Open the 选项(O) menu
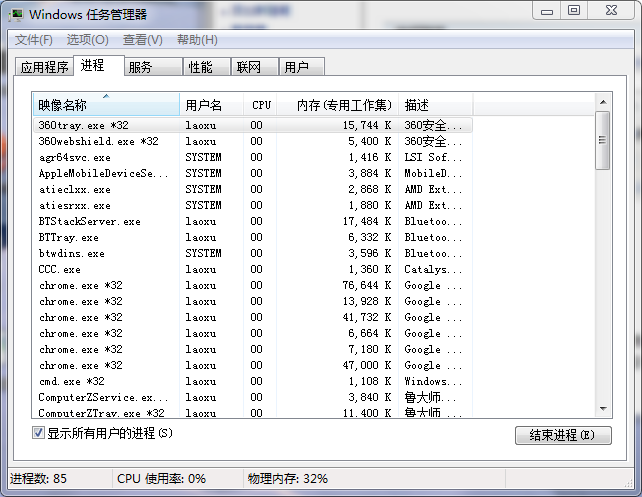Screen dimensions: 642x497 tap(88, 40)
